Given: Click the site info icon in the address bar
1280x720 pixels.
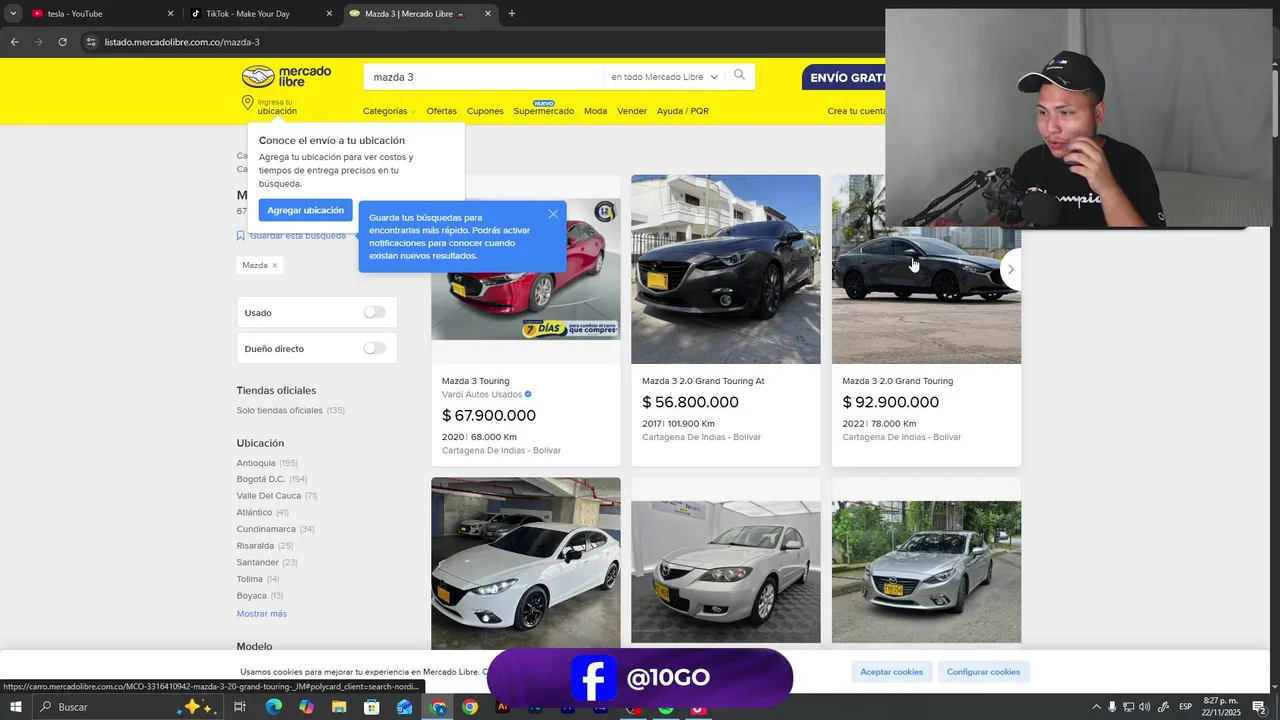Looking at the screenshot, I should 91,42.
